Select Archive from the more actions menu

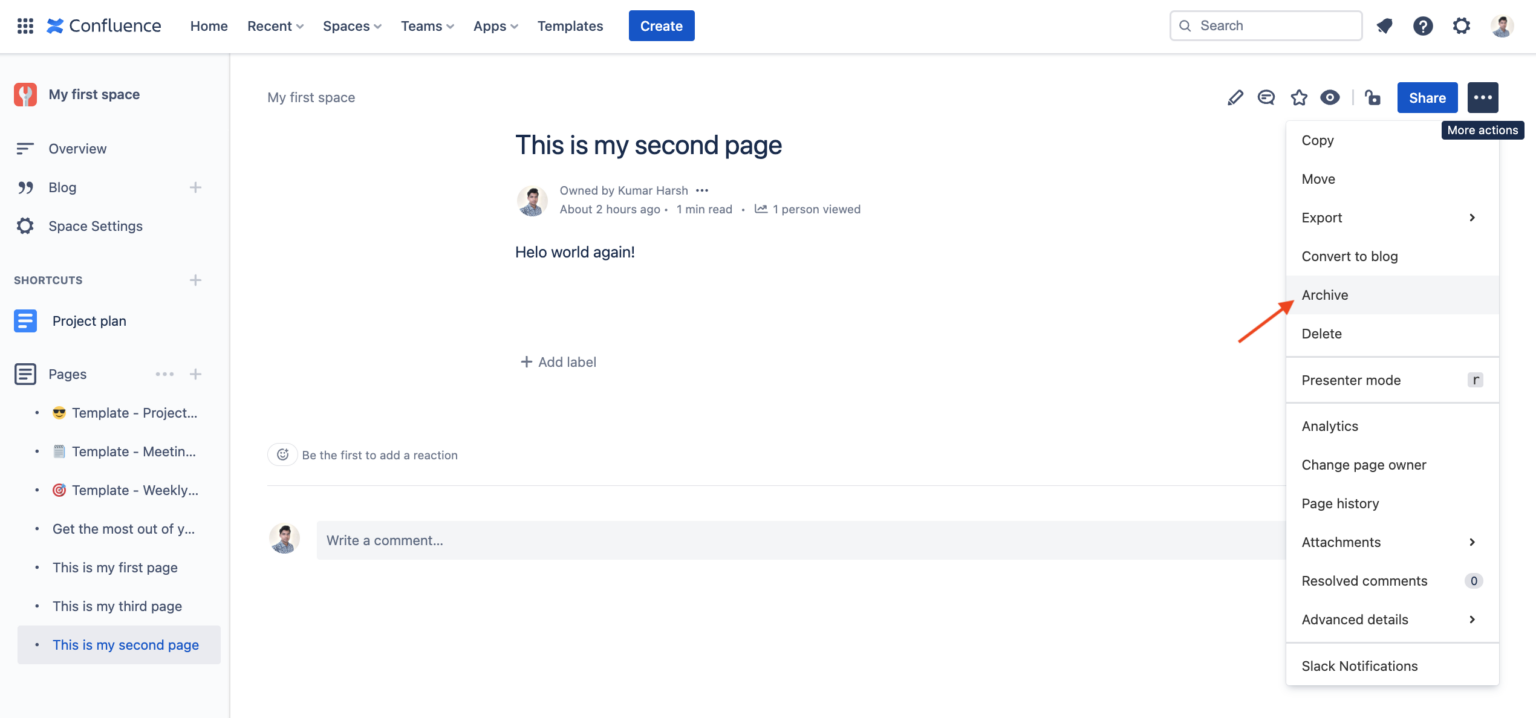point(1324,294)
